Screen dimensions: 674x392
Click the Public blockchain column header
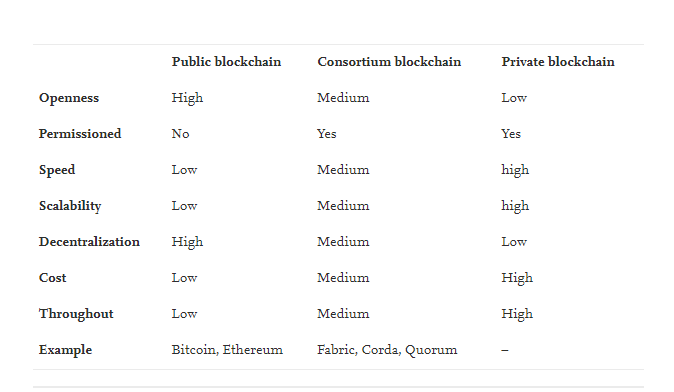pyautogui.click(x=226, y=62)
